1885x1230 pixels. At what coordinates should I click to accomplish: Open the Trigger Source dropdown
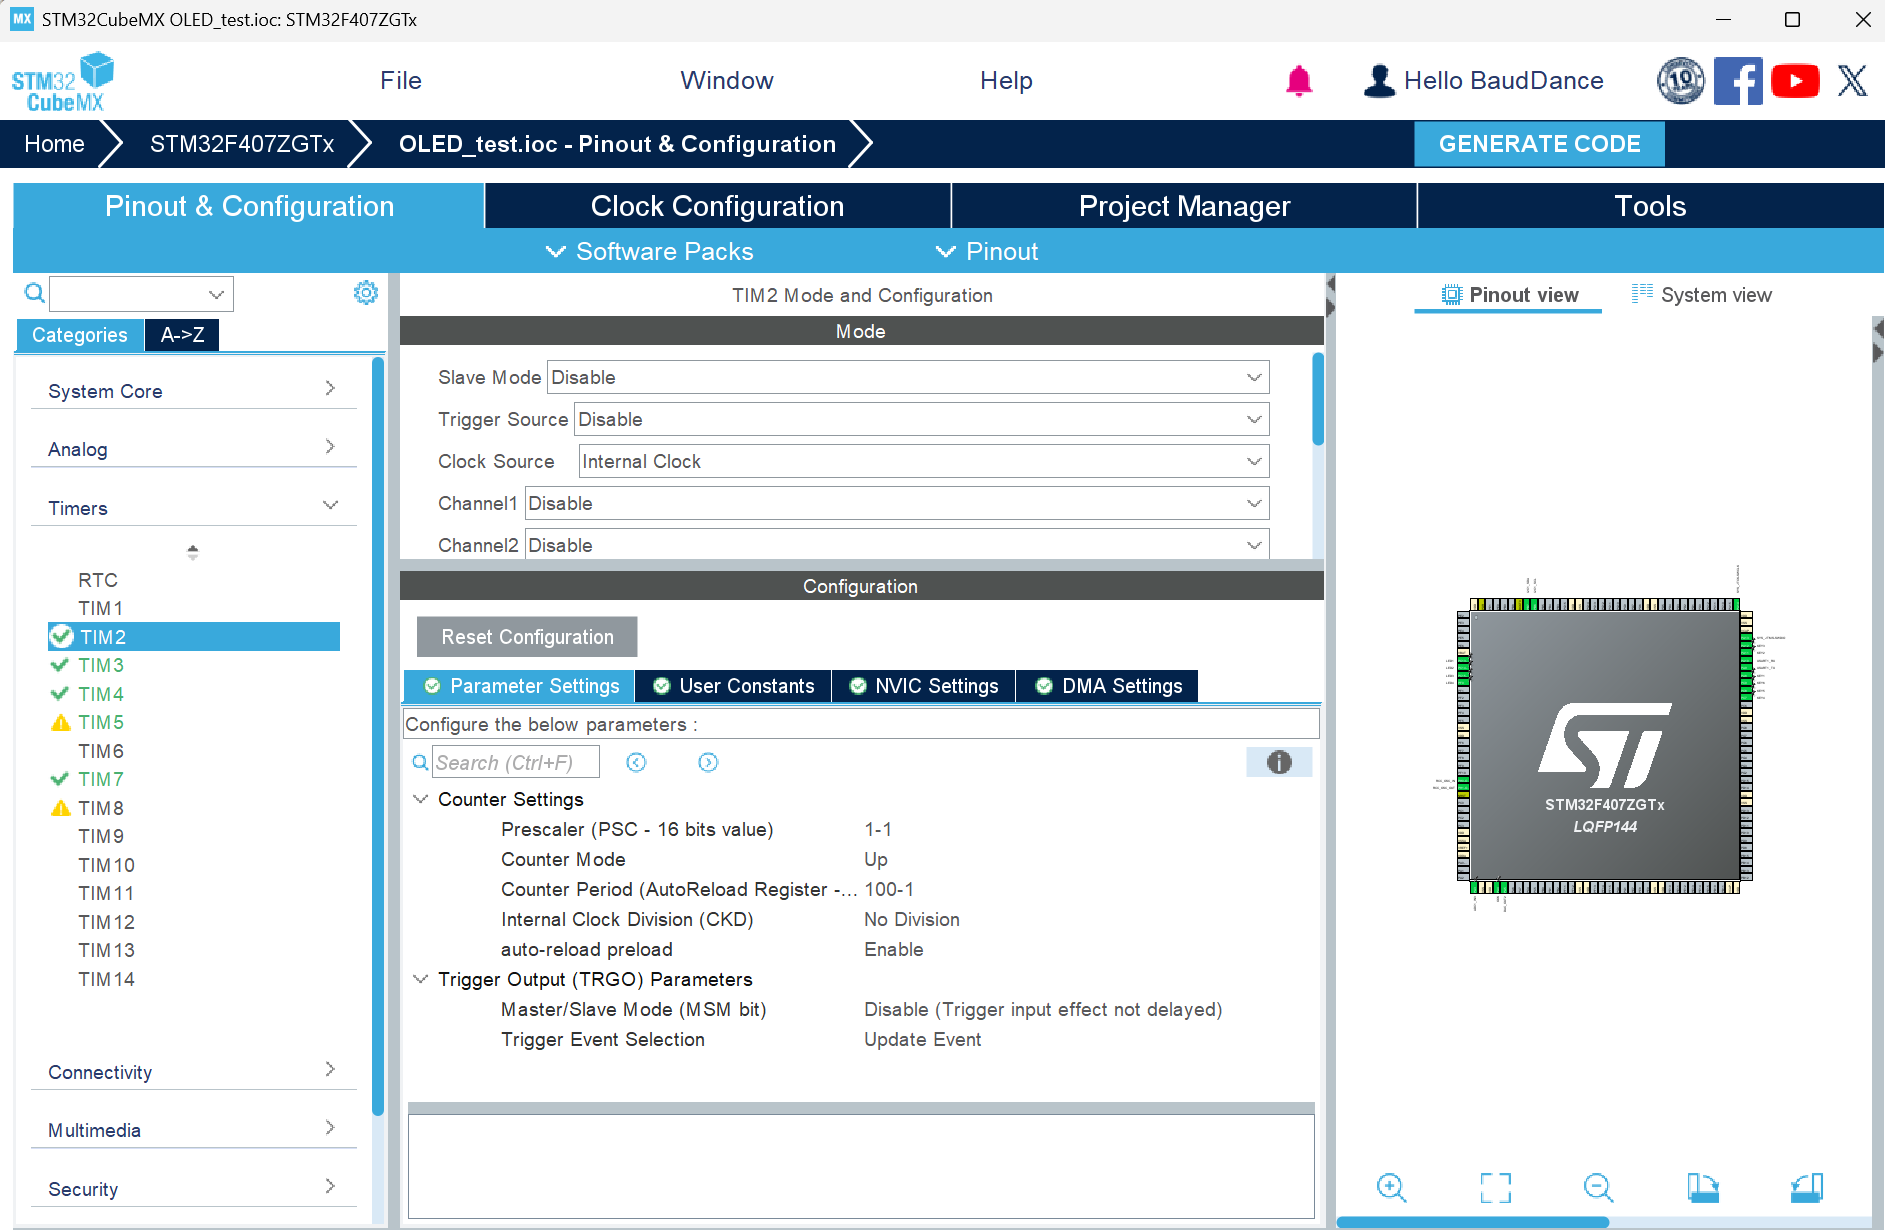[922, 419]
